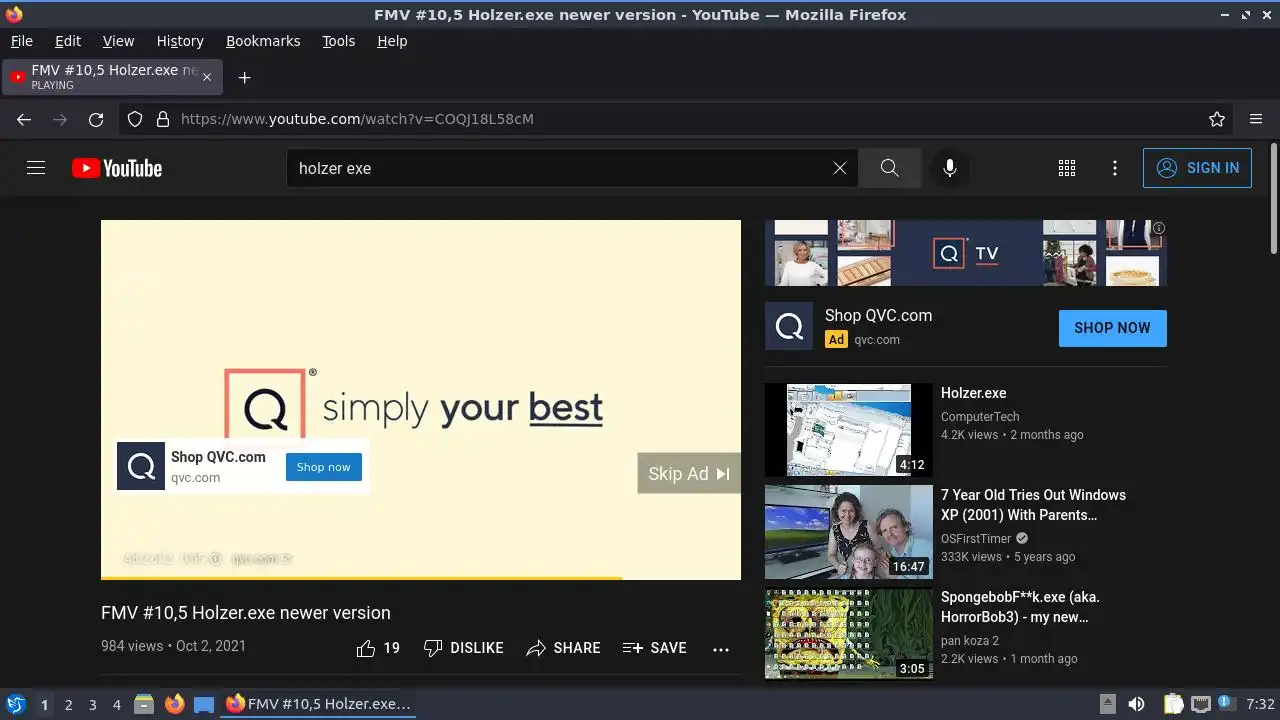1280x720 pixels.
Task: Click the QVC TV banner image
Action: point(965,253)
